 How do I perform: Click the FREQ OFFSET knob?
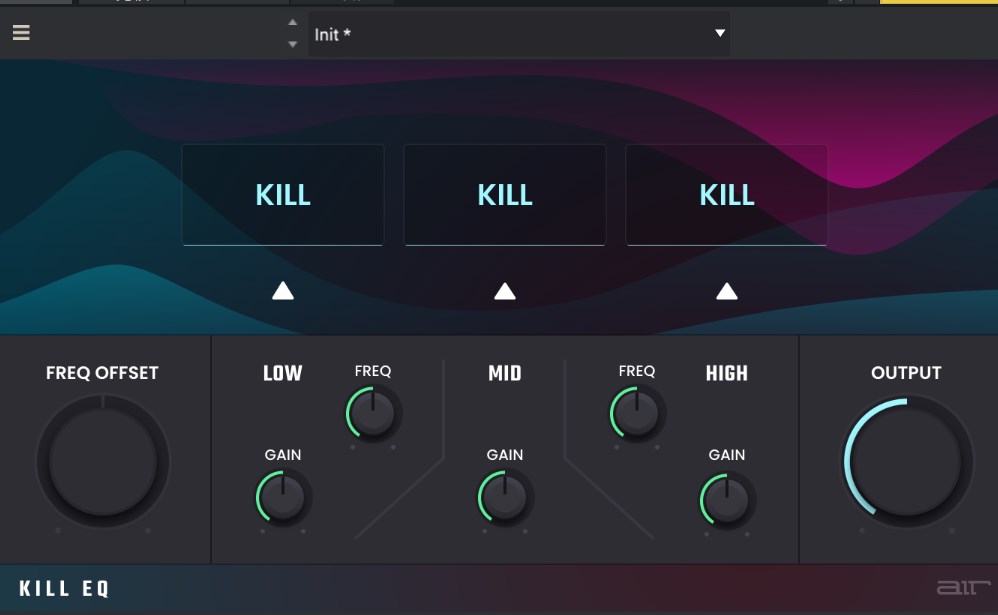[103, 462]
